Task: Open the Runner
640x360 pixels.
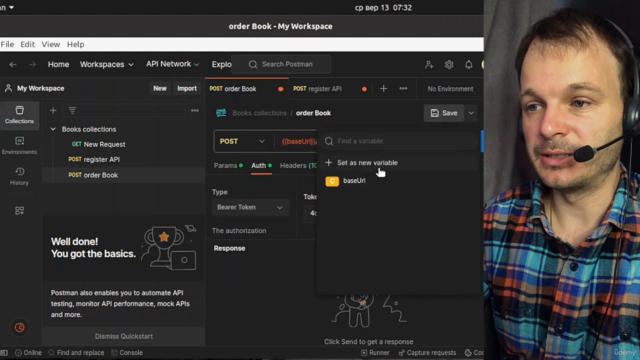Action: 375,353
